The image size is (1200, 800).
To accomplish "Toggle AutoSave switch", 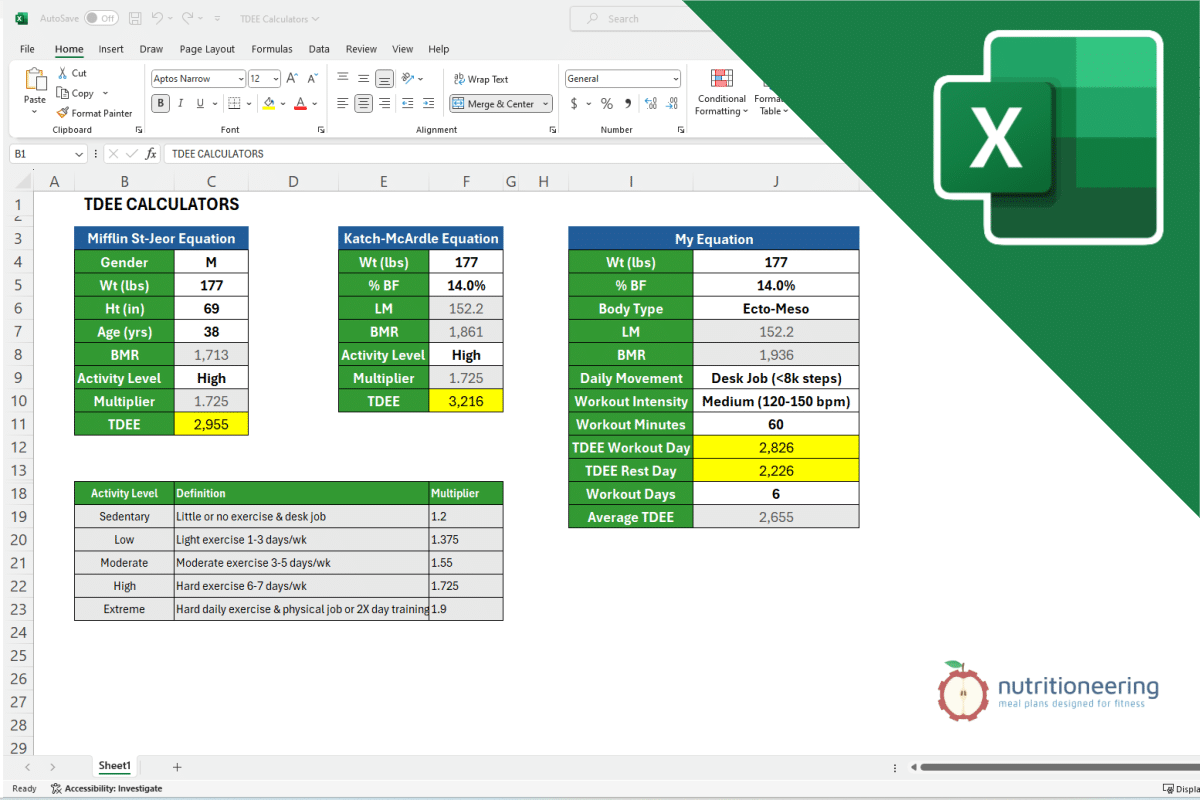I will pos(100,18).
